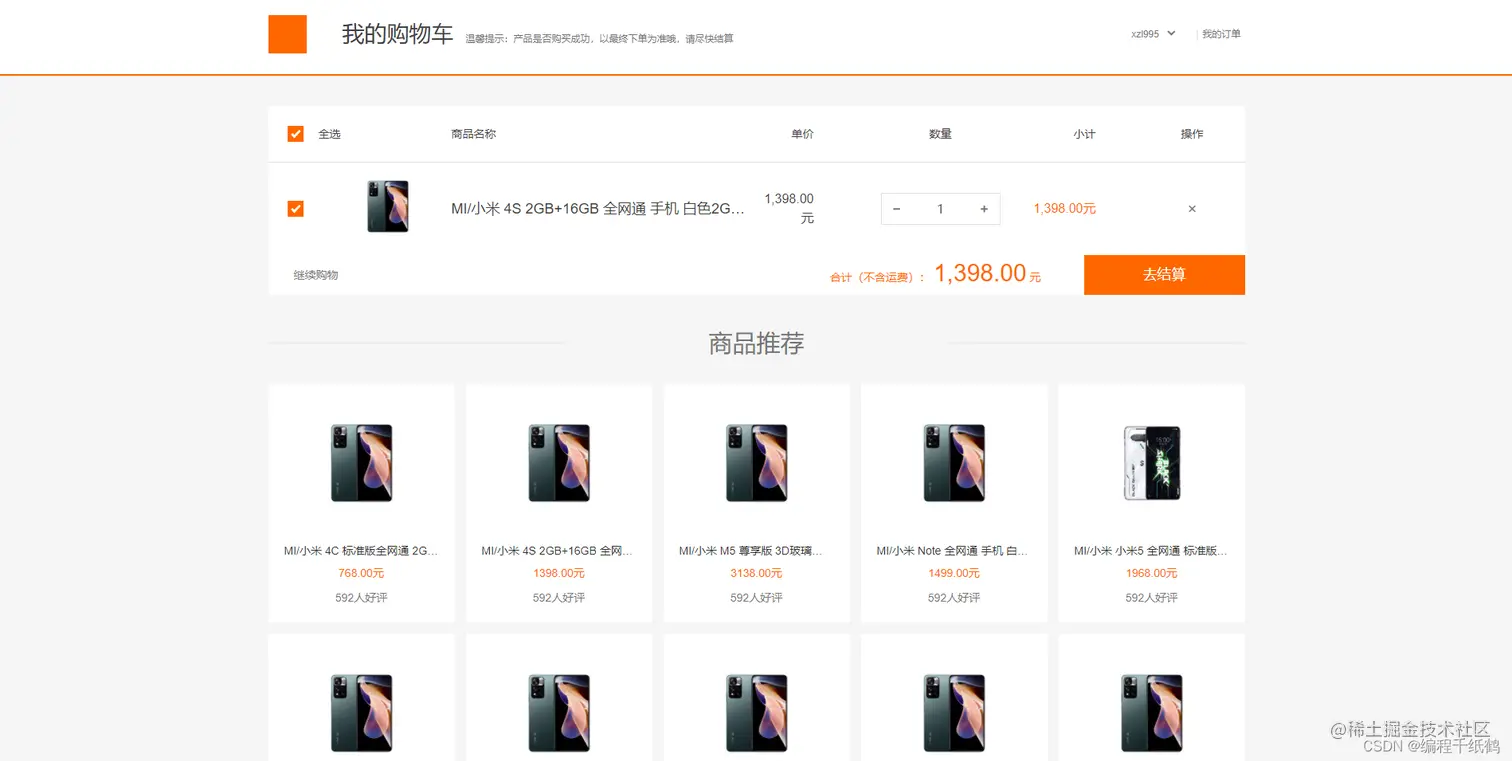The width and height of the screenshot is (1512, 761).
Task: Click the 数量 column header
Action: click(x=940, y=134)
